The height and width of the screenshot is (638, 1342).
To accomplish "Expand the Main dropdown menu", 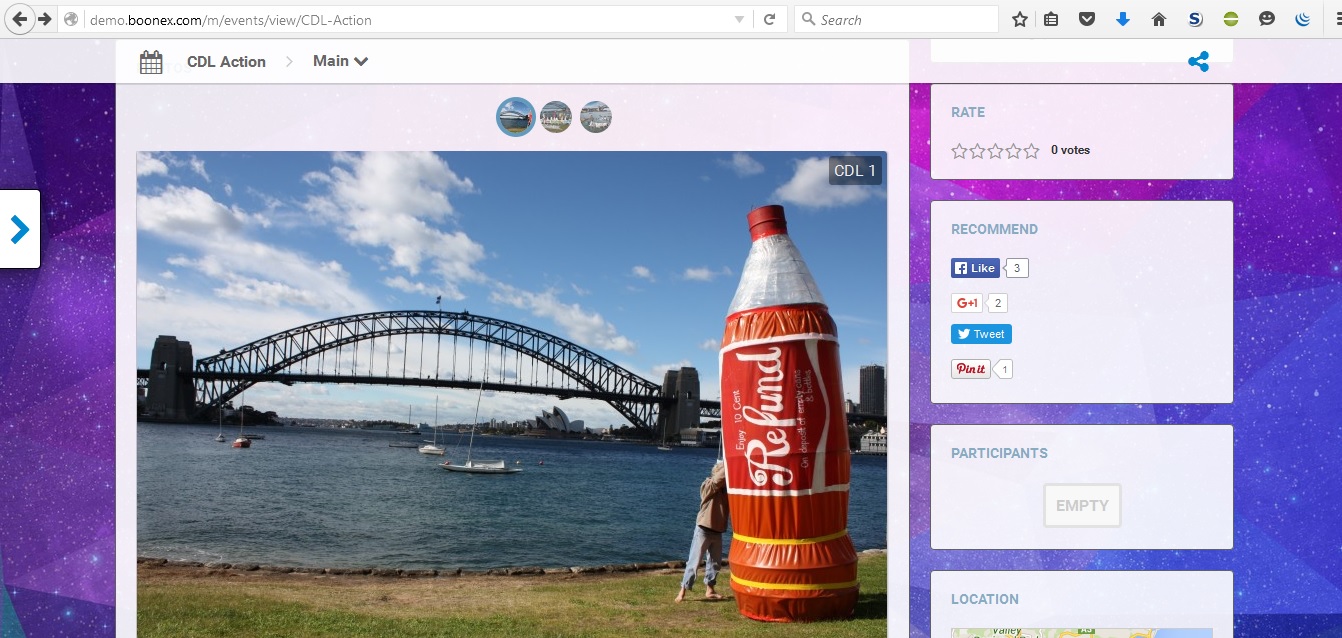I will point(340,61).
